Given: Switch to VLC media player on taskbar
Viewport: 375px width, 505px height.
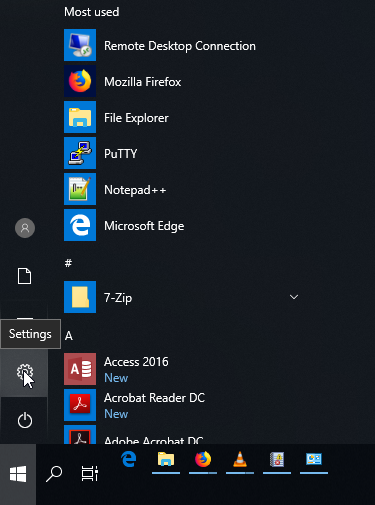Looking at the screenshot, I should (x=240, y=460).
